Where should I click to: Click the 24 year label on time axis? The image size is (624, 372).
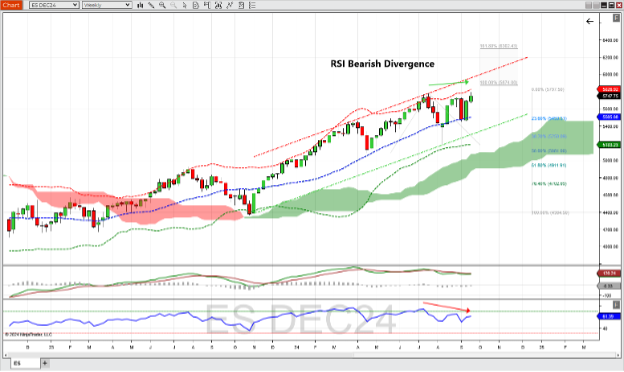[x=297, y=347]
